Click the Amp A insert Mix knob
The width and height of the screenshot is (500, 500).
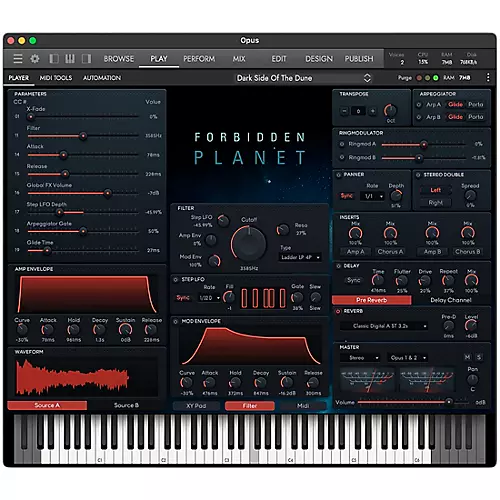click(355, 233)
